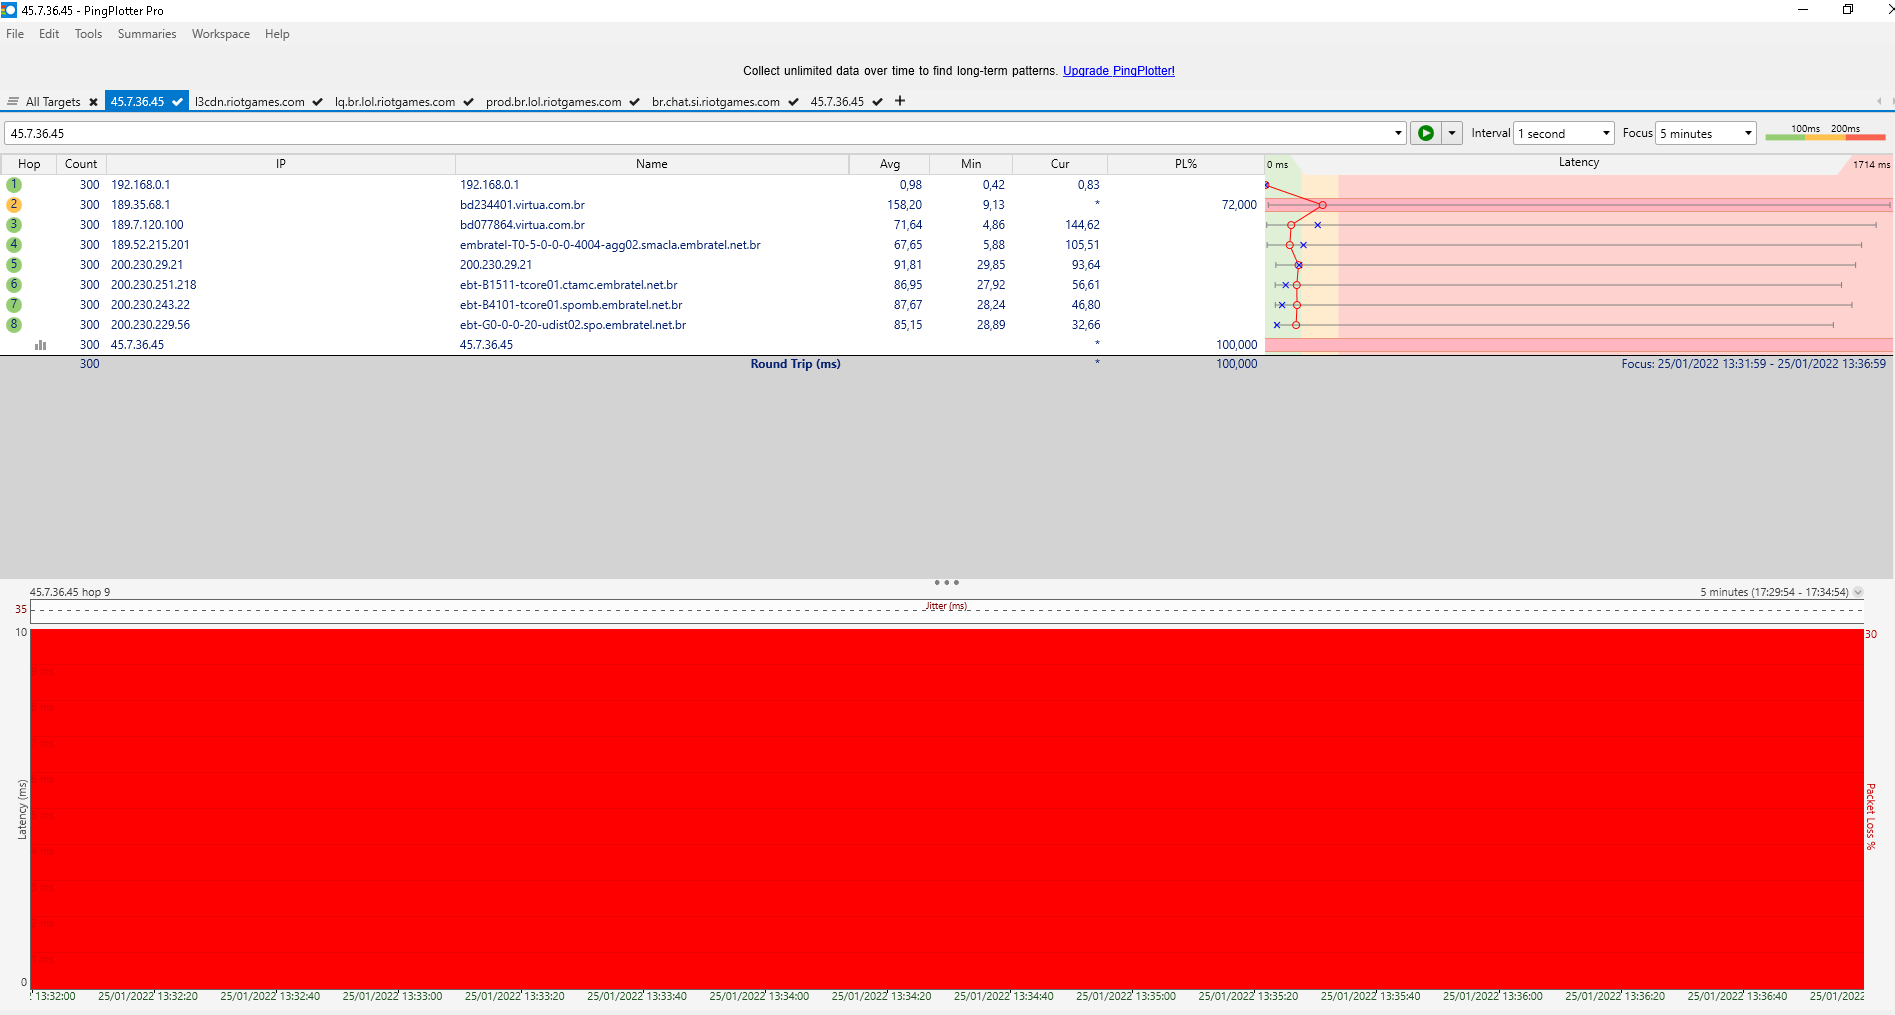The image size is (1895, 1015).
Task: Click the three-dot splitter handle above the timeline
Action: pos(946,582)
